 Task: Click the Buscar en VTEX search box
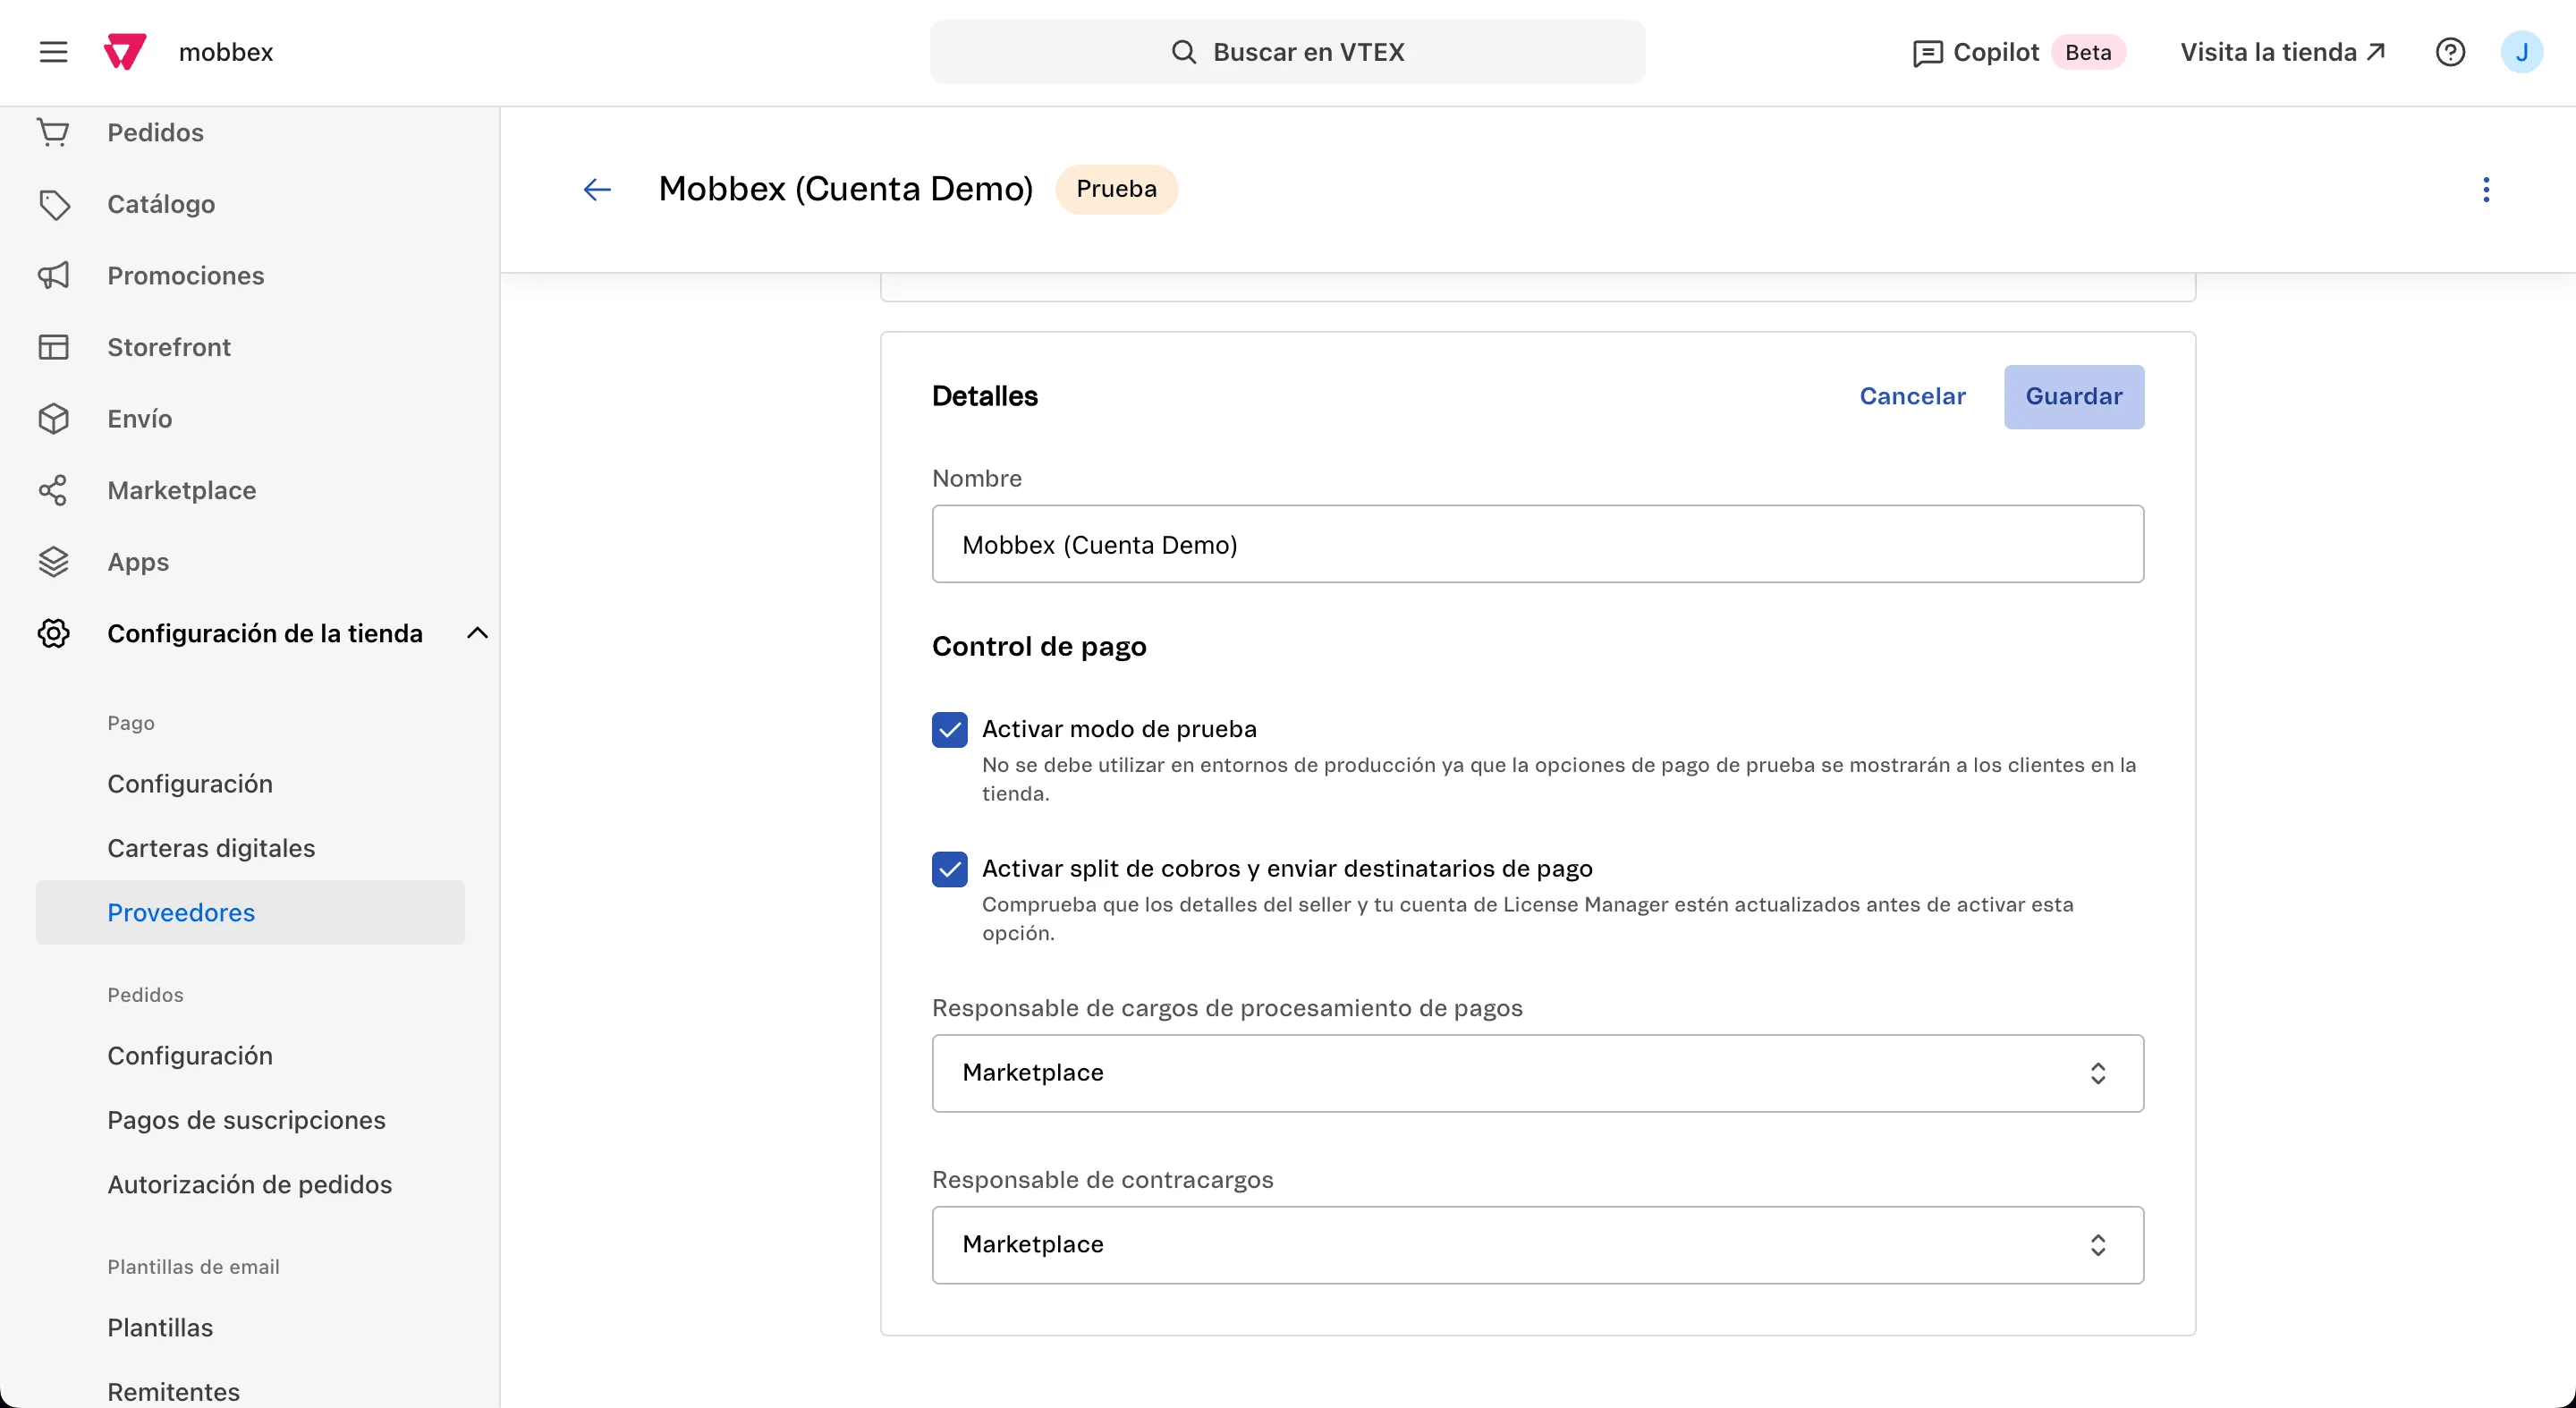tap(1288, 52)
